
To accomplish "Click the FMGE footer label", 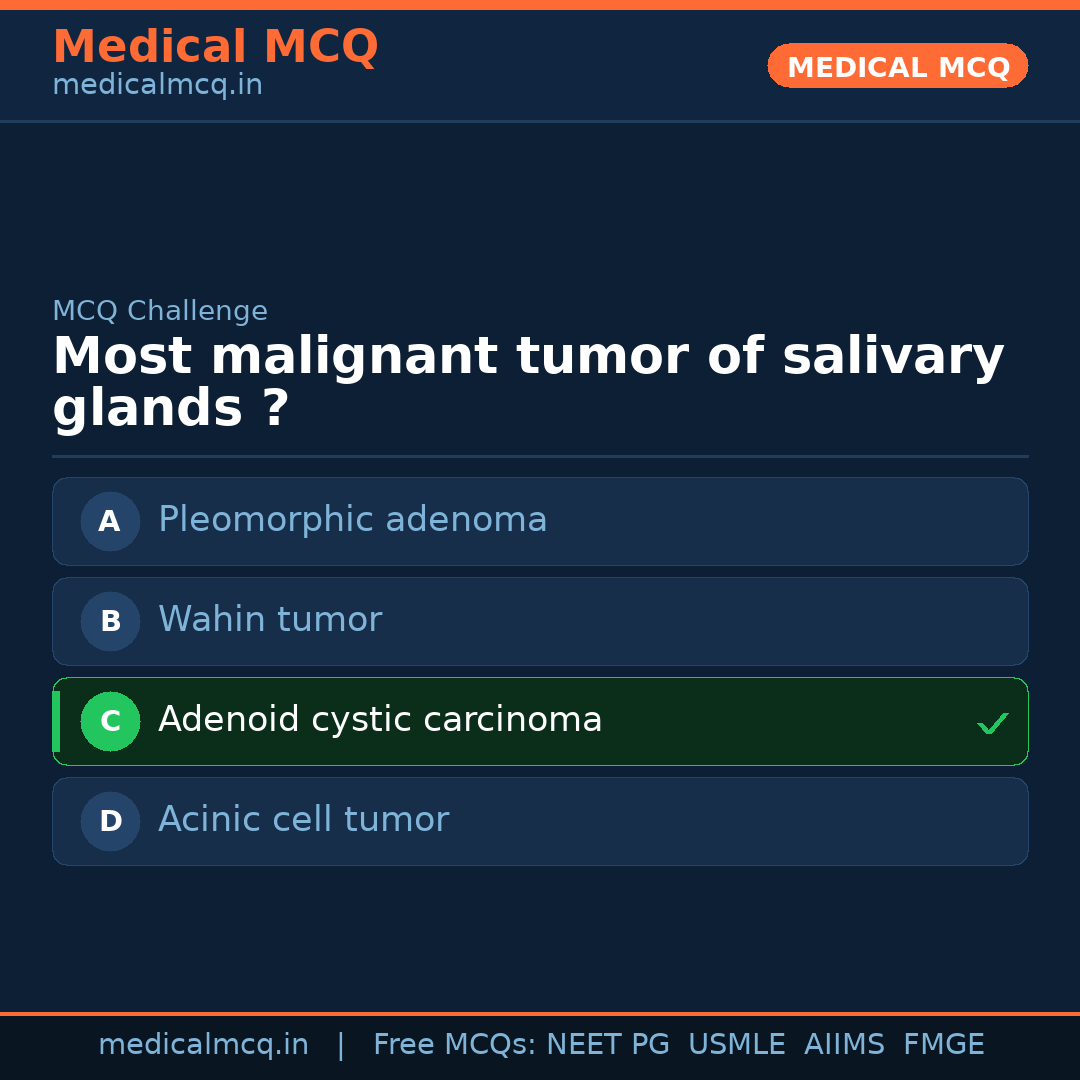I will click(x=943, y=1045).
